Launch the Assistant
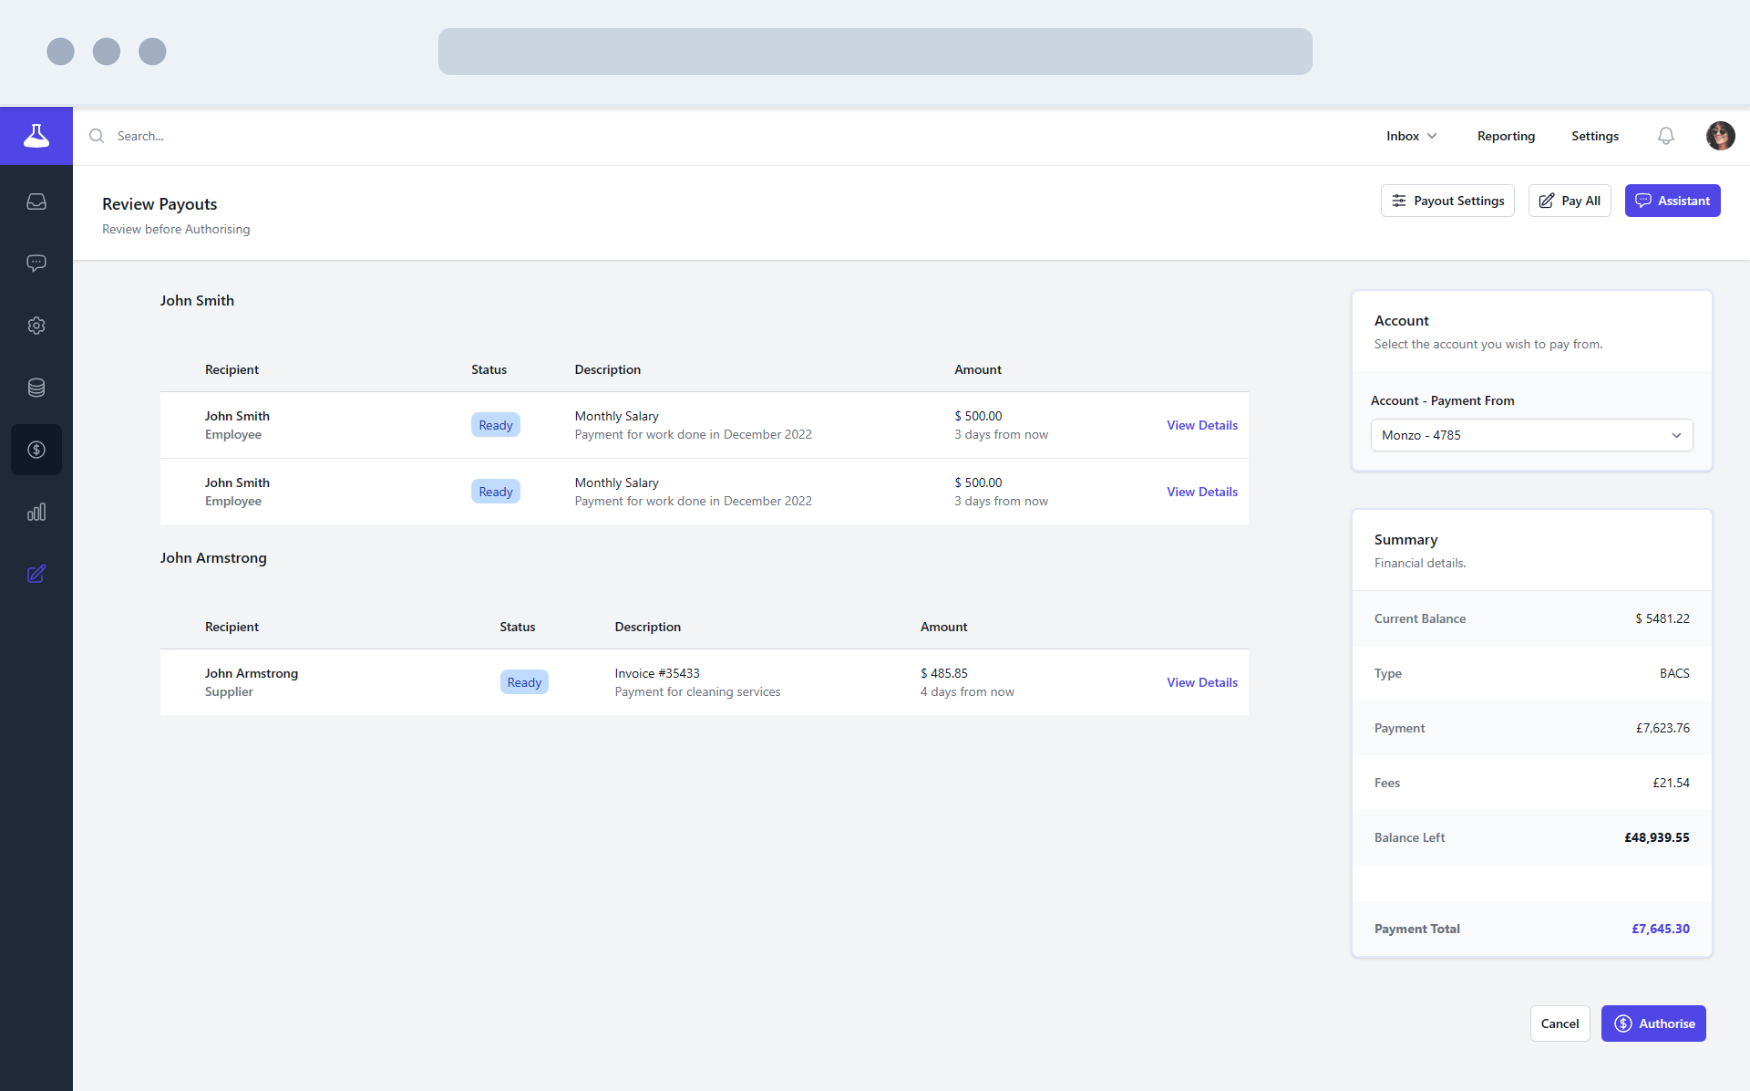Screen dimensions: 1750x1091 point(1672,201)
